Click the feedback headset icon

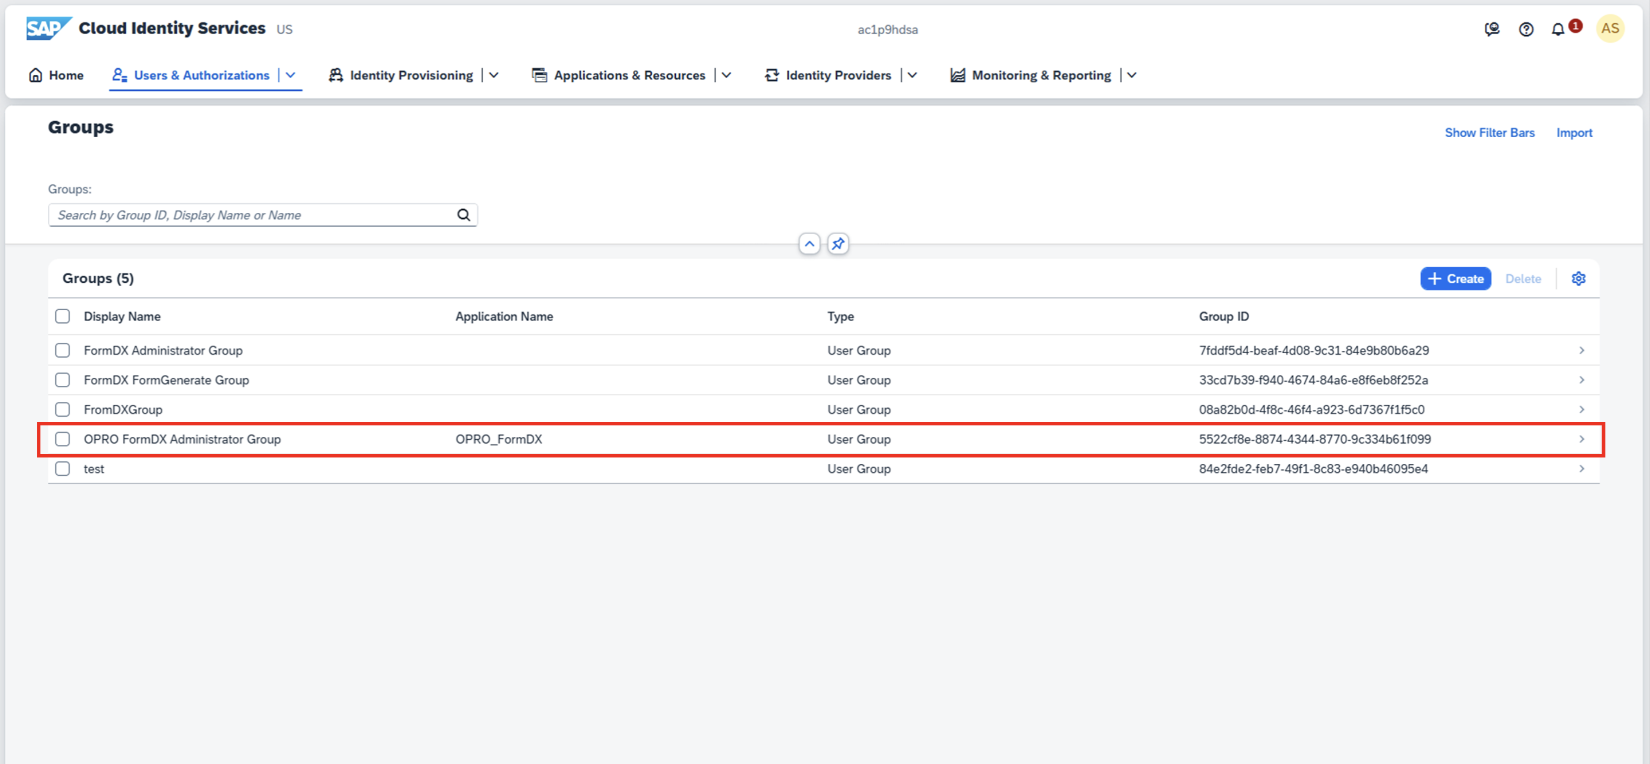coord(1492,30)
